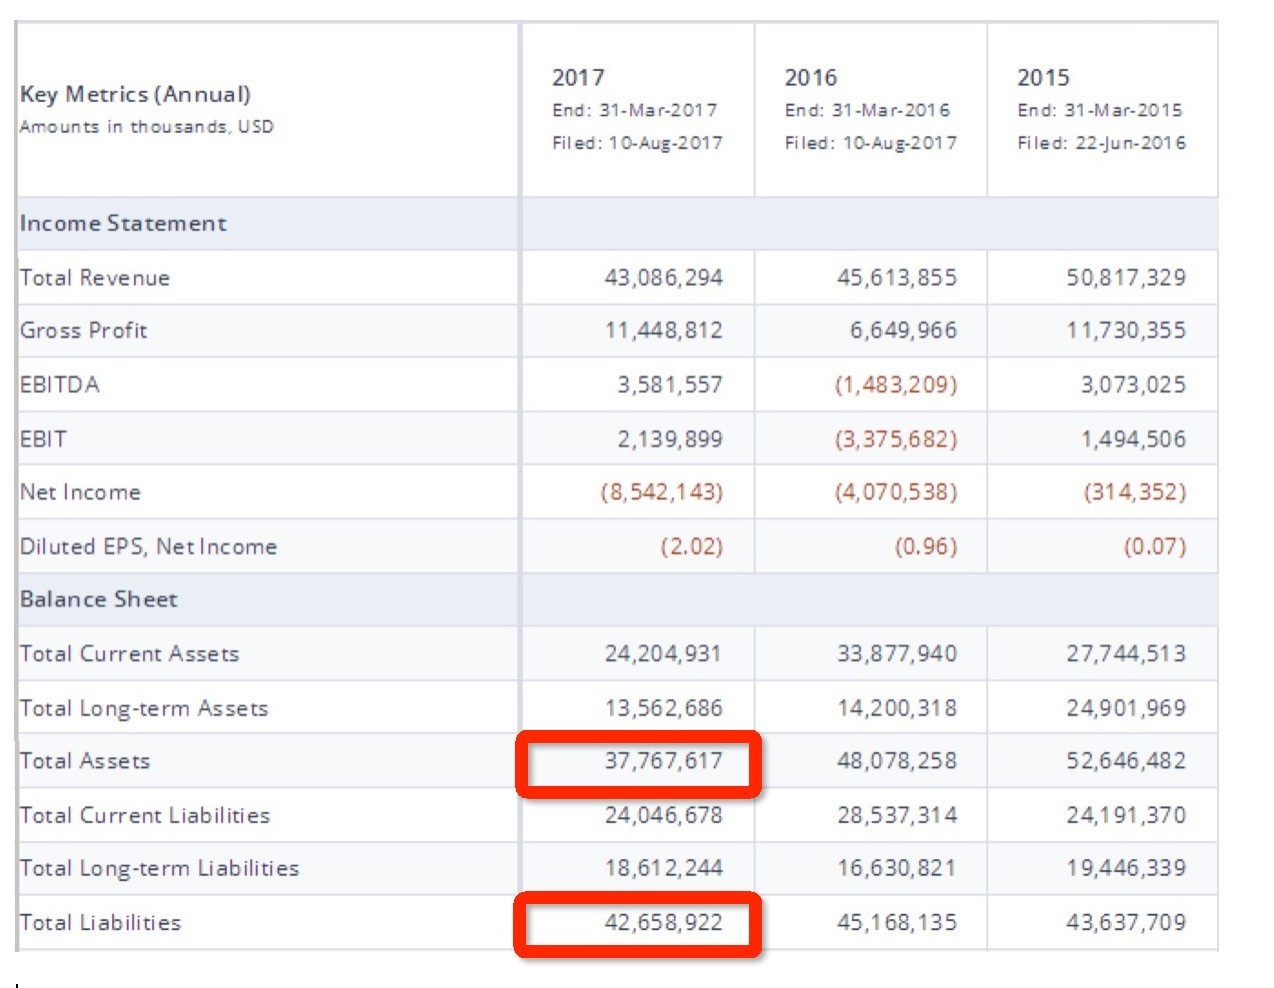Select the 2017 Net Income value (8,542,143)
1274x988 pixels.
661,492
